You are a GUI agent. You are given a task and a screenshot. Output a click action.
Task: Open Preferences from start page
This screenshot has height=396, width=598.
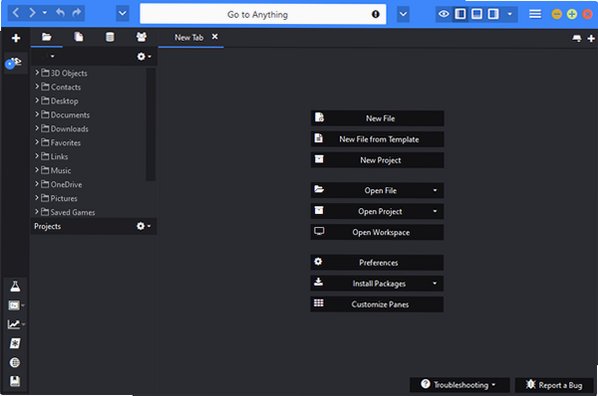377,262
